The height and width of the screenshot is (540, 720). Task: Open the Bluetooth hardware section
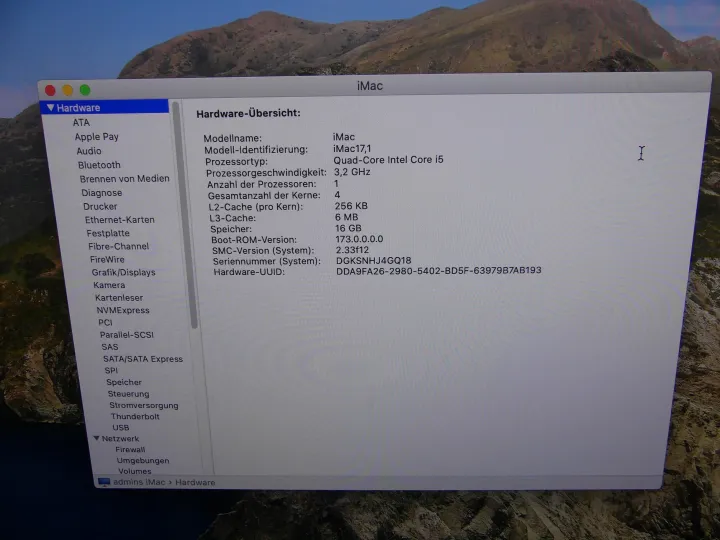[99, 165]
